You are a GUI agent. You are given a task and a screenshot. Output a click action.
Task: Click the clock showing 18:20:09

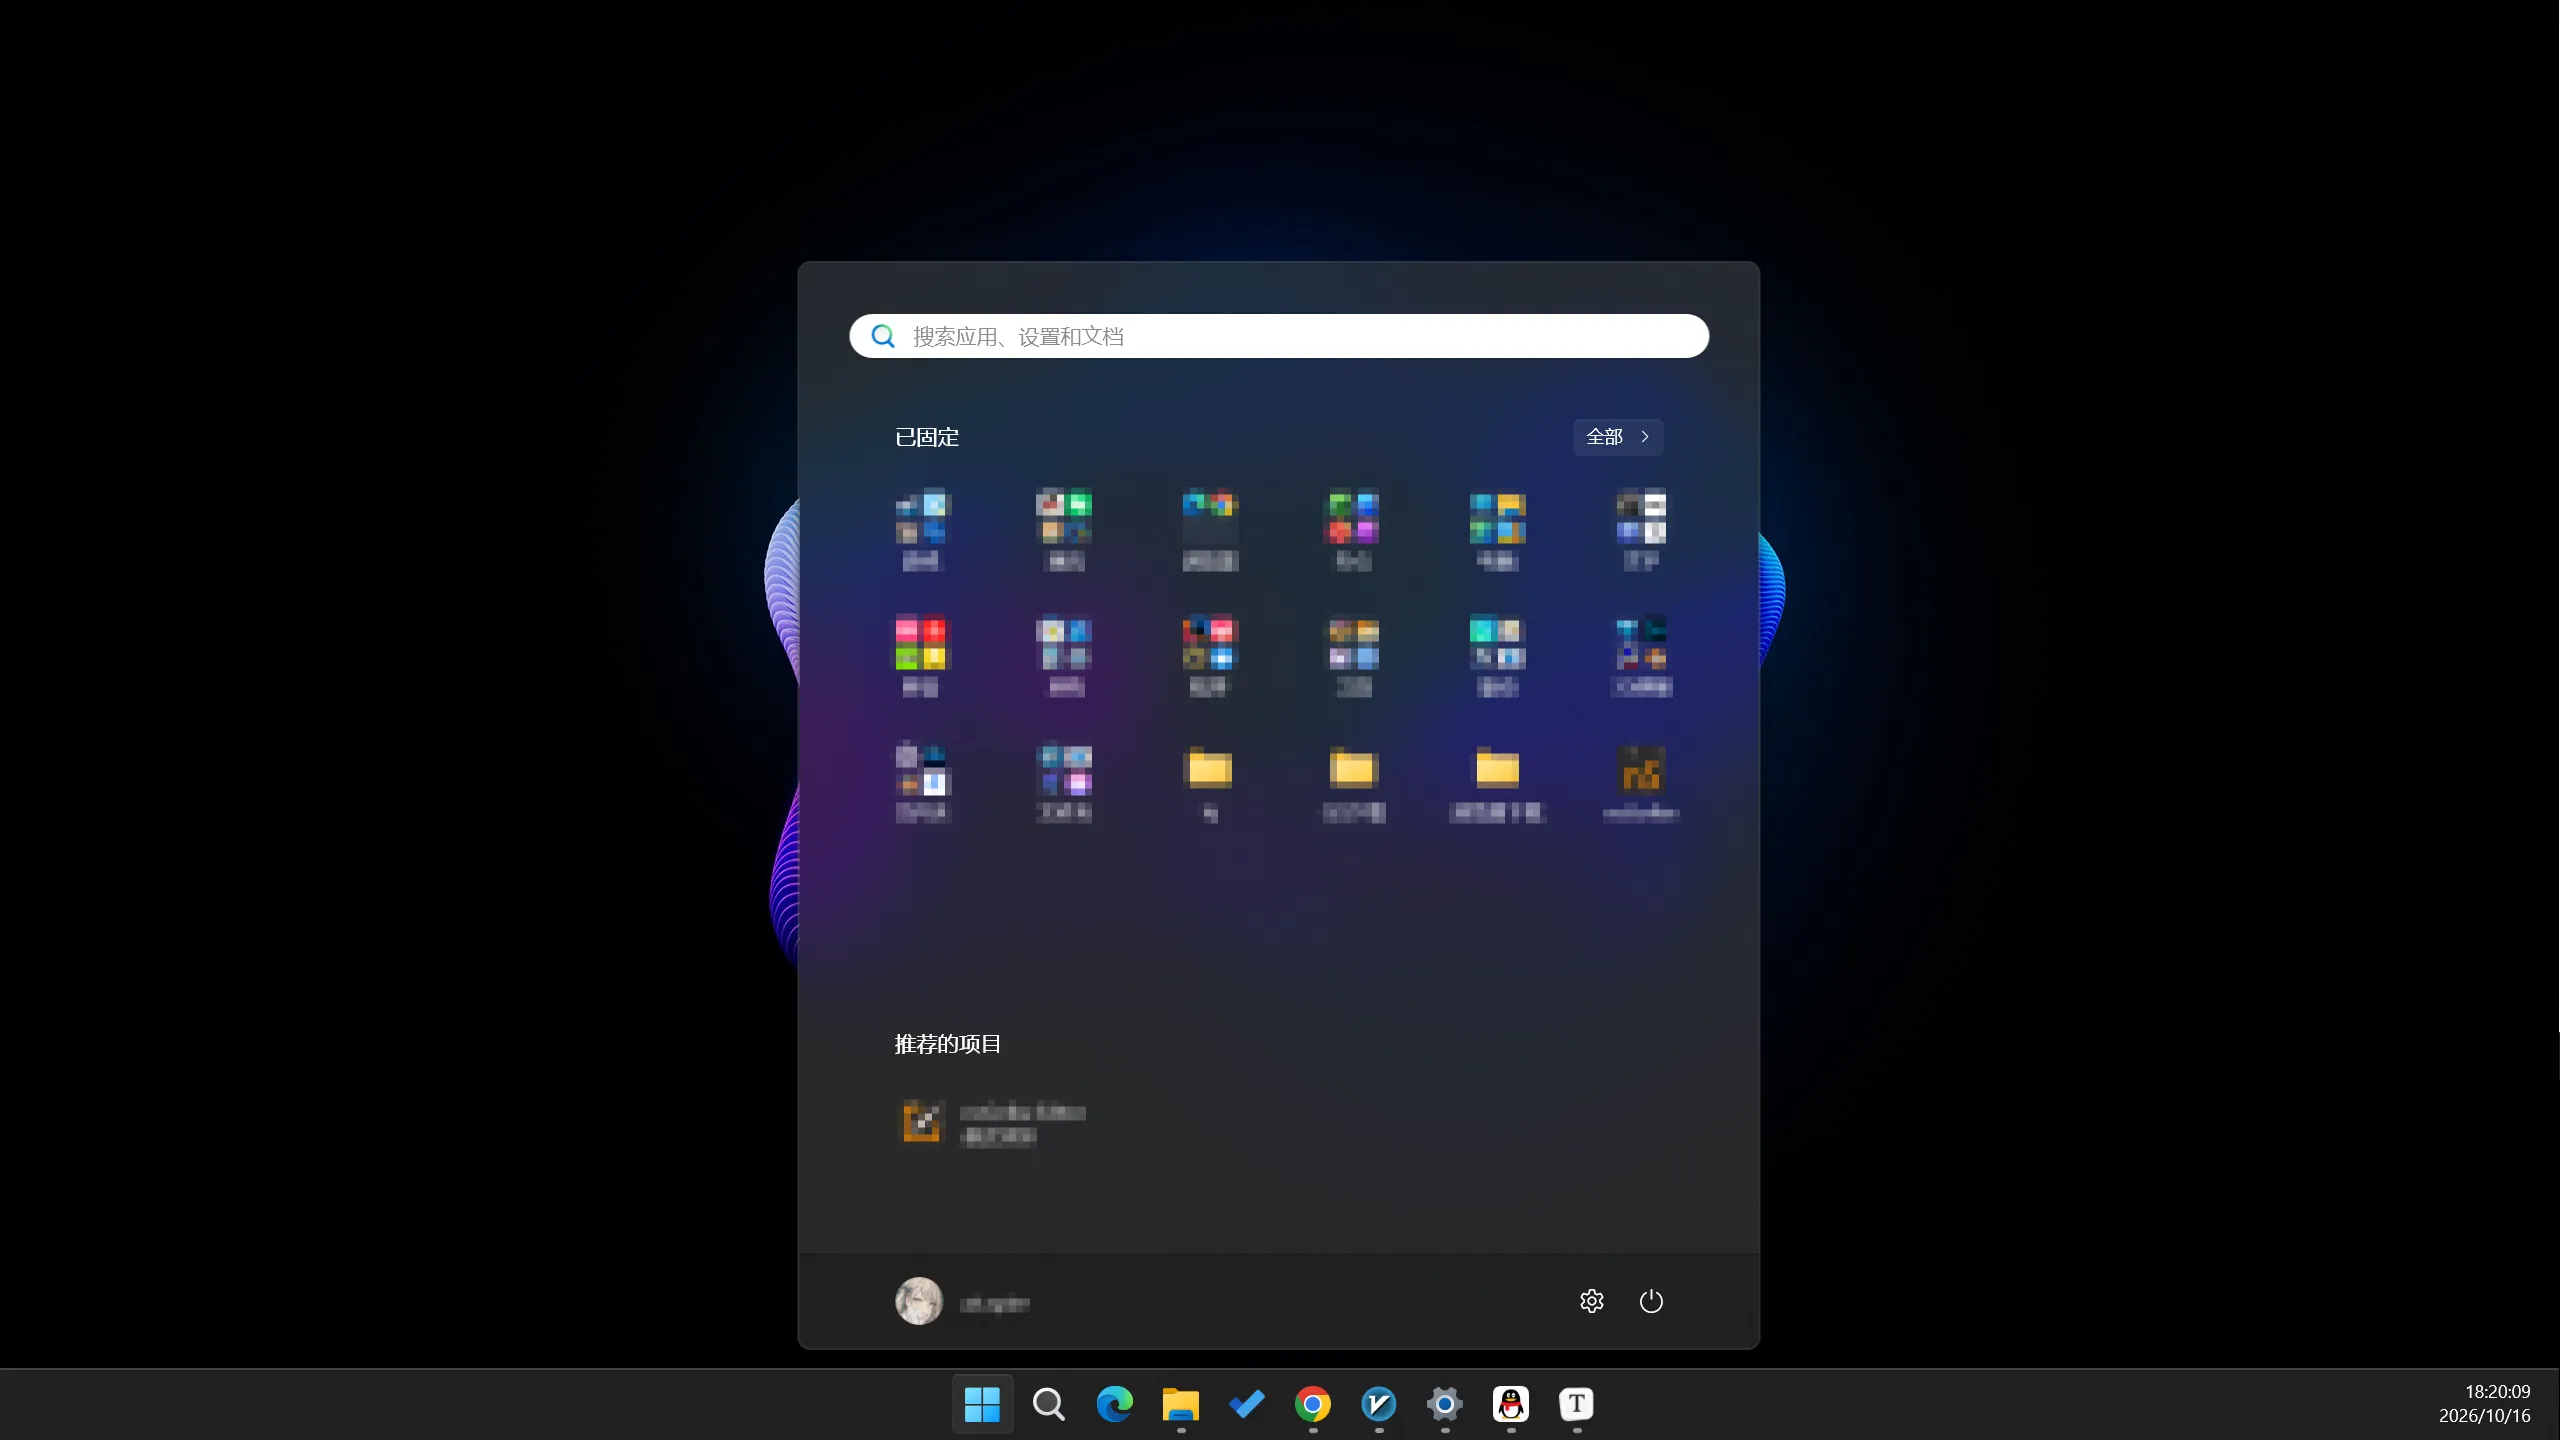click(x=2497, y=1391)
